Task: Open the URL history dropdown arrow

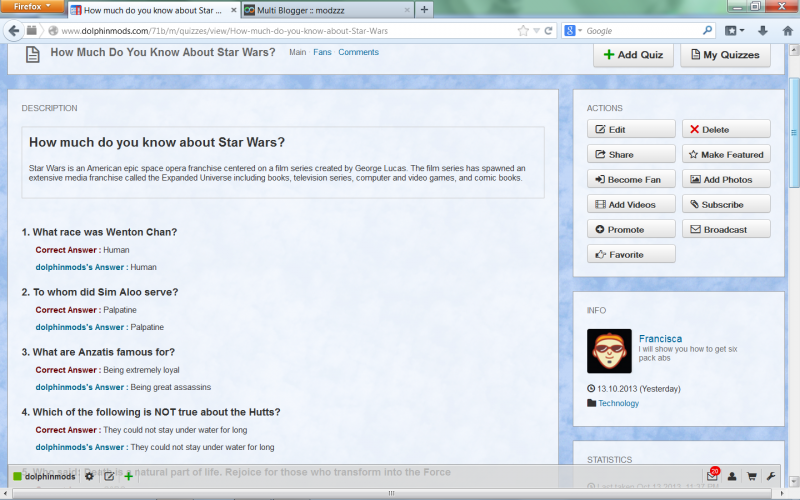Action: [x=536, y=31]
